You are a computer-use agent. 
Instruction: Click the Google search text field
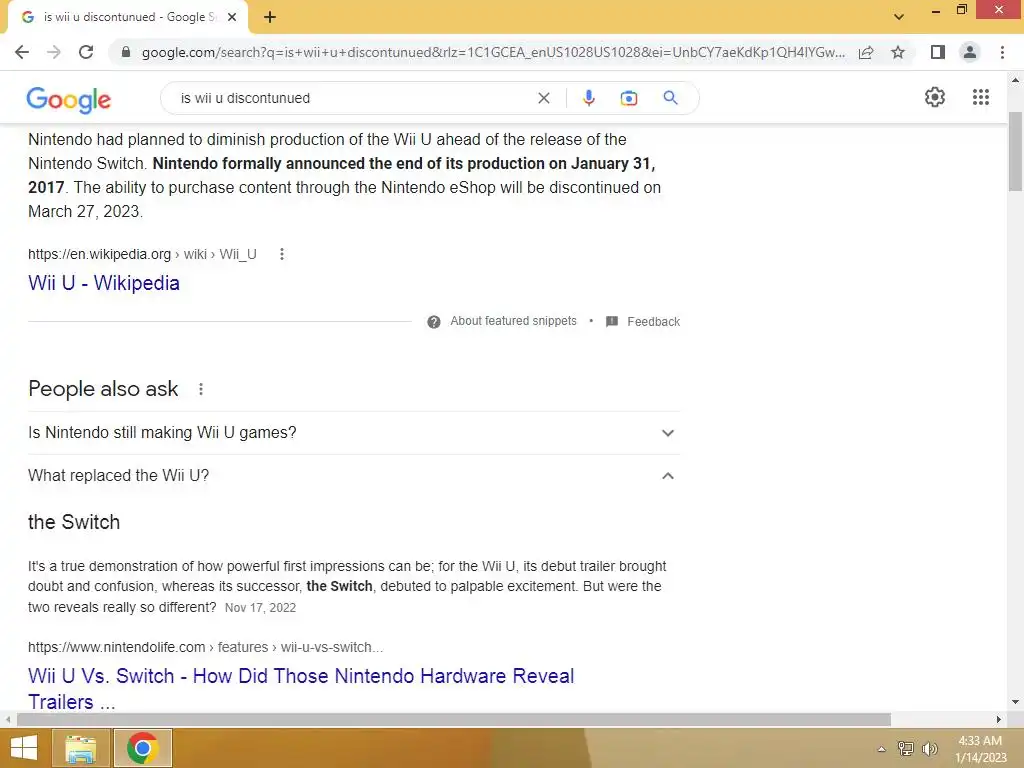pyautogui.click(x=353, y=98)
